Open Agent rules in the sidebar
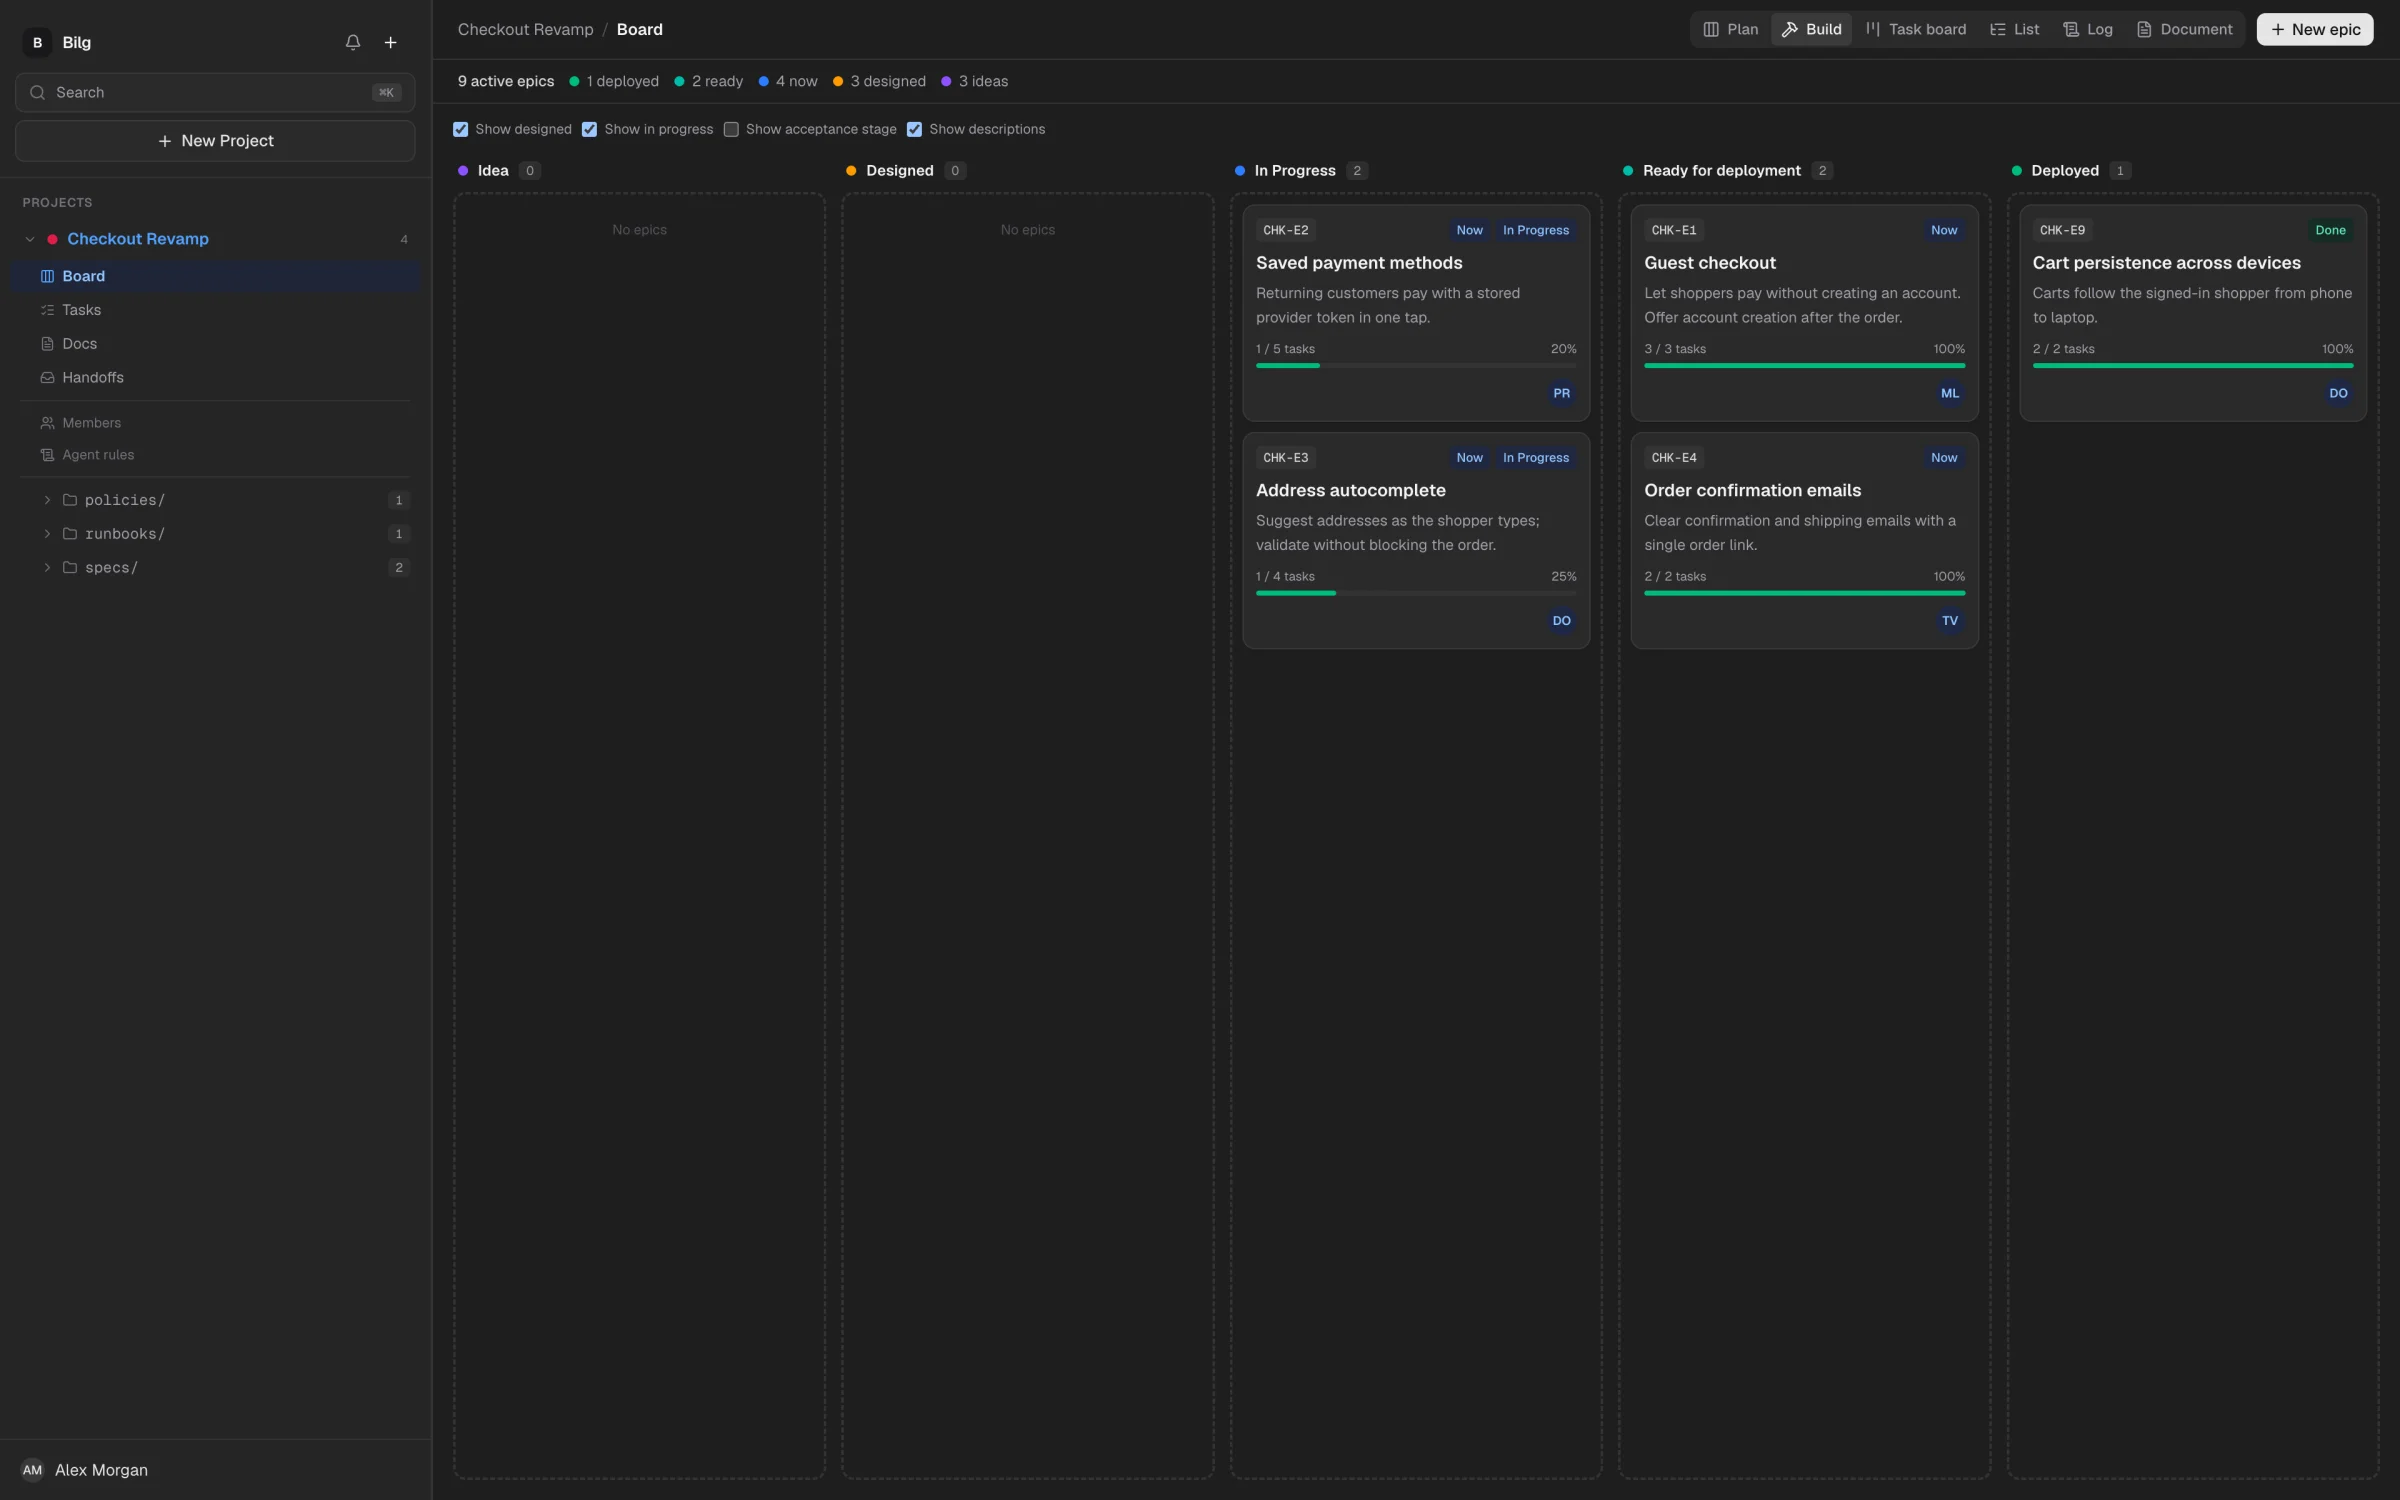Screen dimensions: 2400x1500 click(x=215, y=455)
